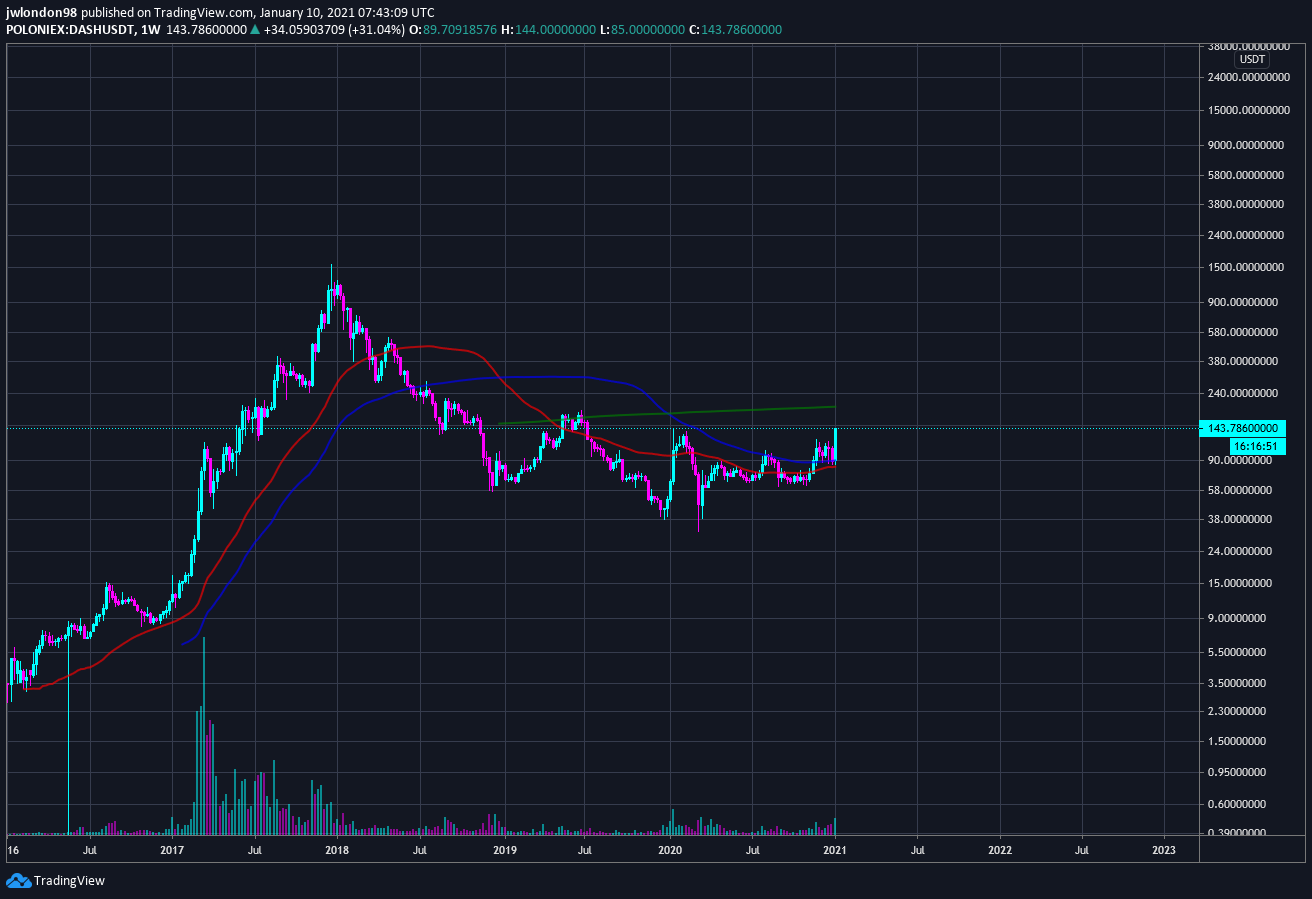Open the TradingView wordmark link at bottom
This screenshot has width=1312, height=899.
69,881
